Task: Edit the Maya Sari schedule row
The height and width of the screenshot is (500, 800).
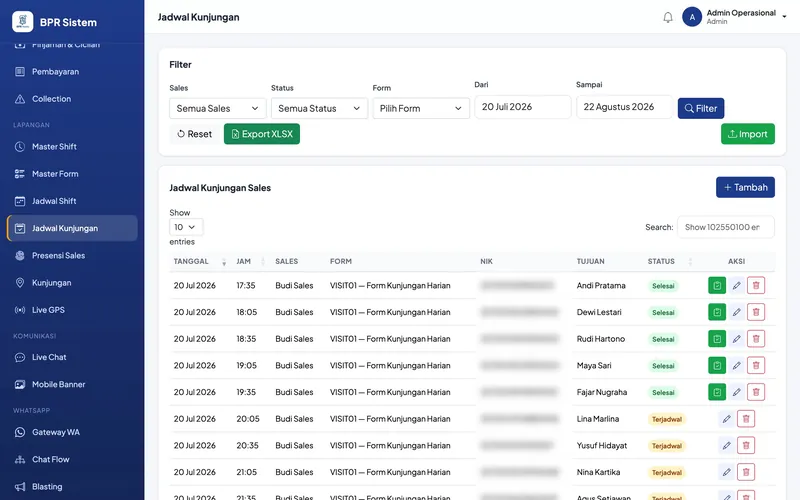Action: [x=736, y=365]
